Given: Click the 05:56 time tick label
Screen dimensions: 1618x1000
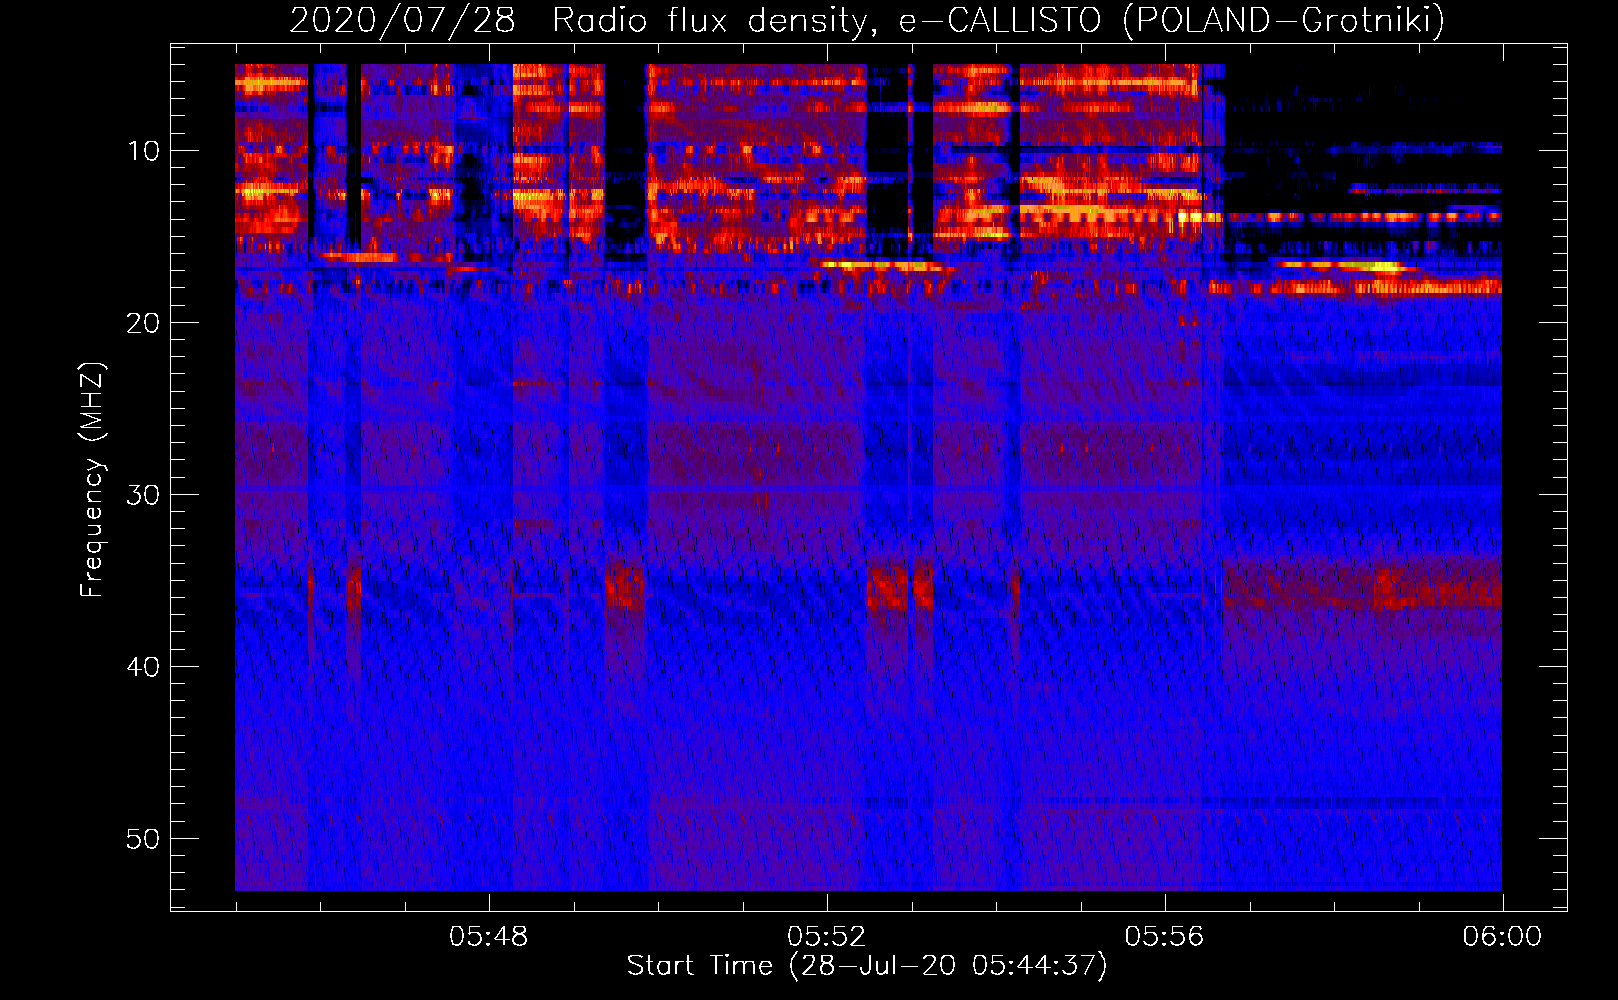Looking at the screenshot, I should [x=1165, y=937].
